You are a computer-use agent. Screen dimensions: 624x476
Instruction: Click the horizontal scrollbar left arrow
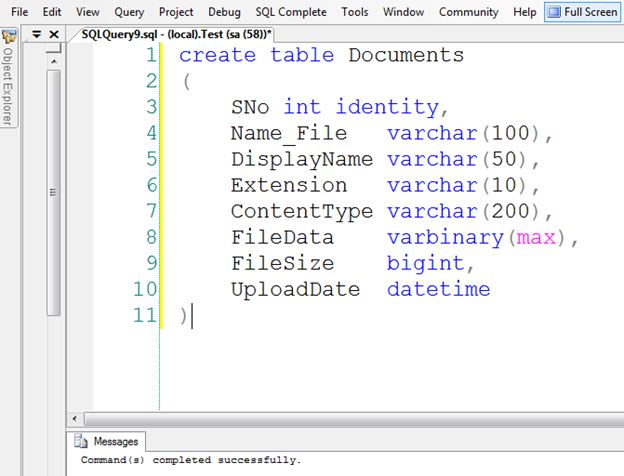(74, 418)
